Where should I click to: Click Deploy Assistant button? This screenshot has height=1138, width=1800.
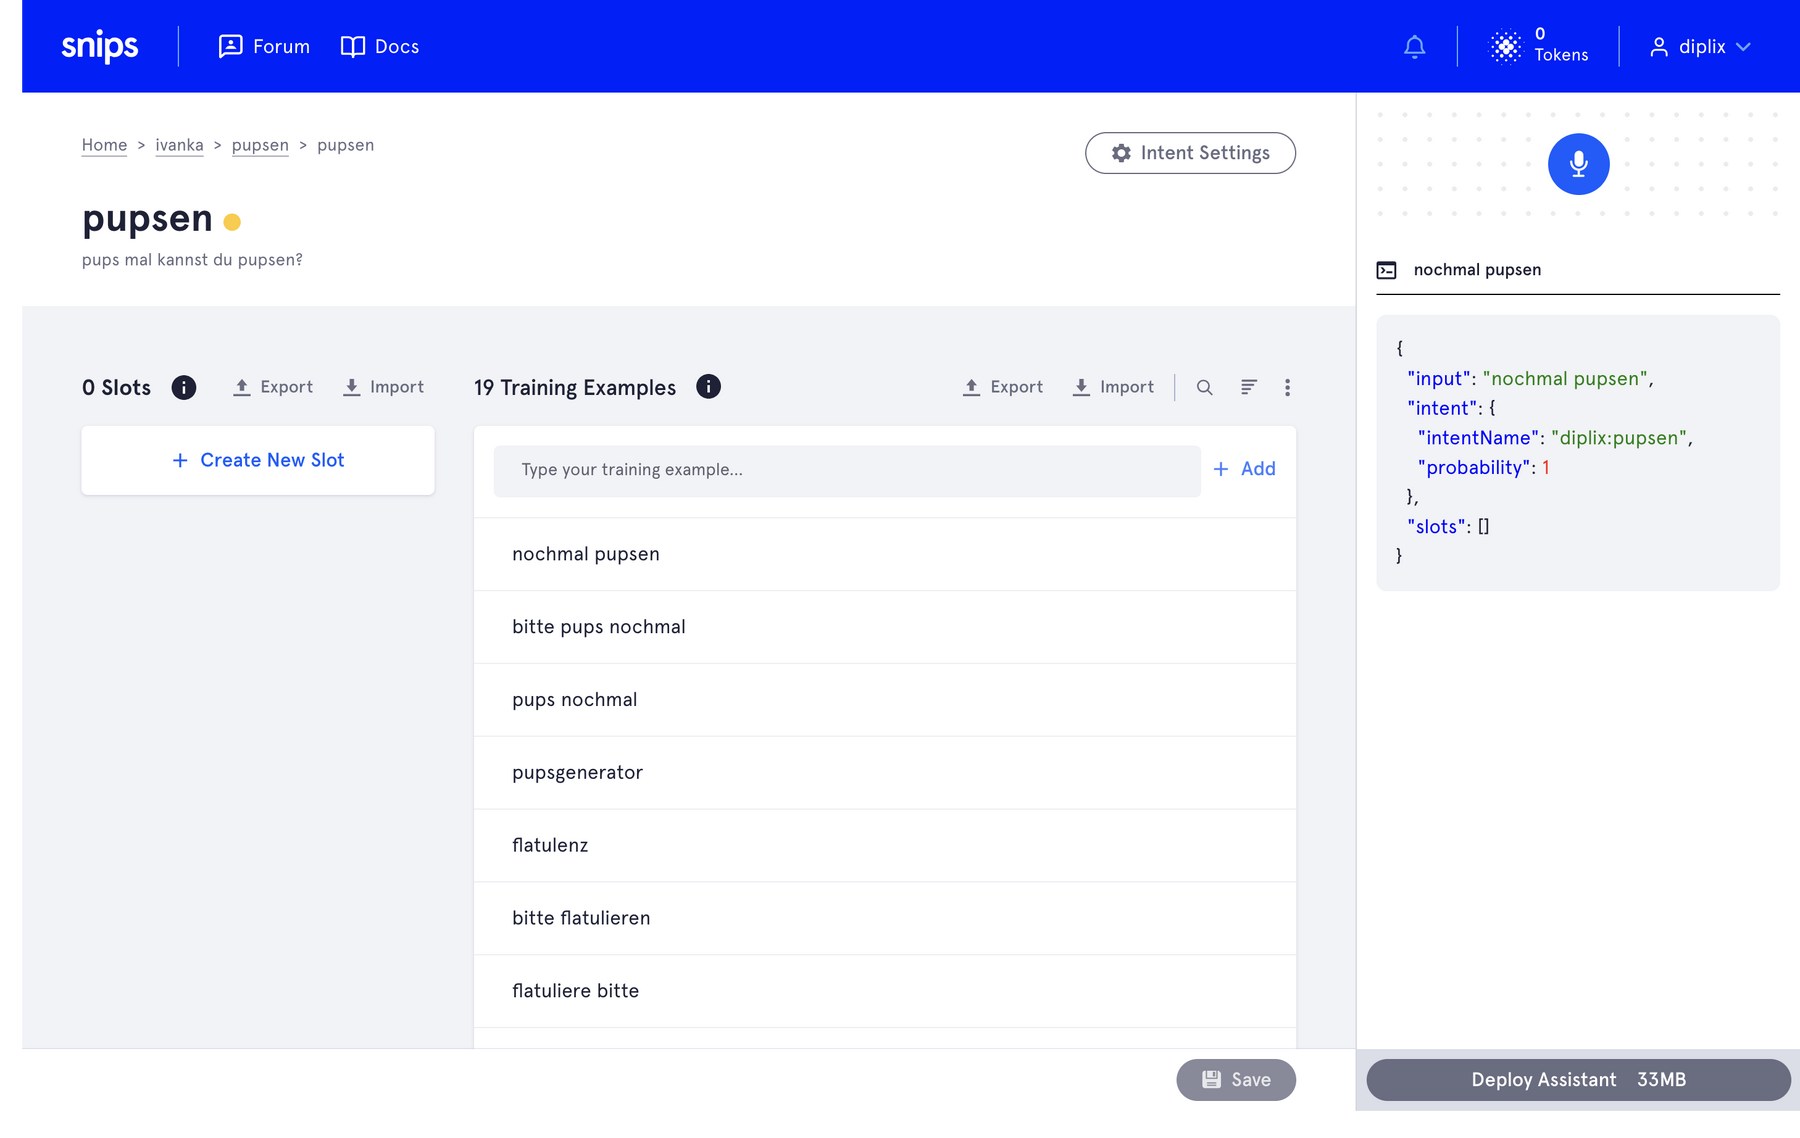[1577, 1080]
